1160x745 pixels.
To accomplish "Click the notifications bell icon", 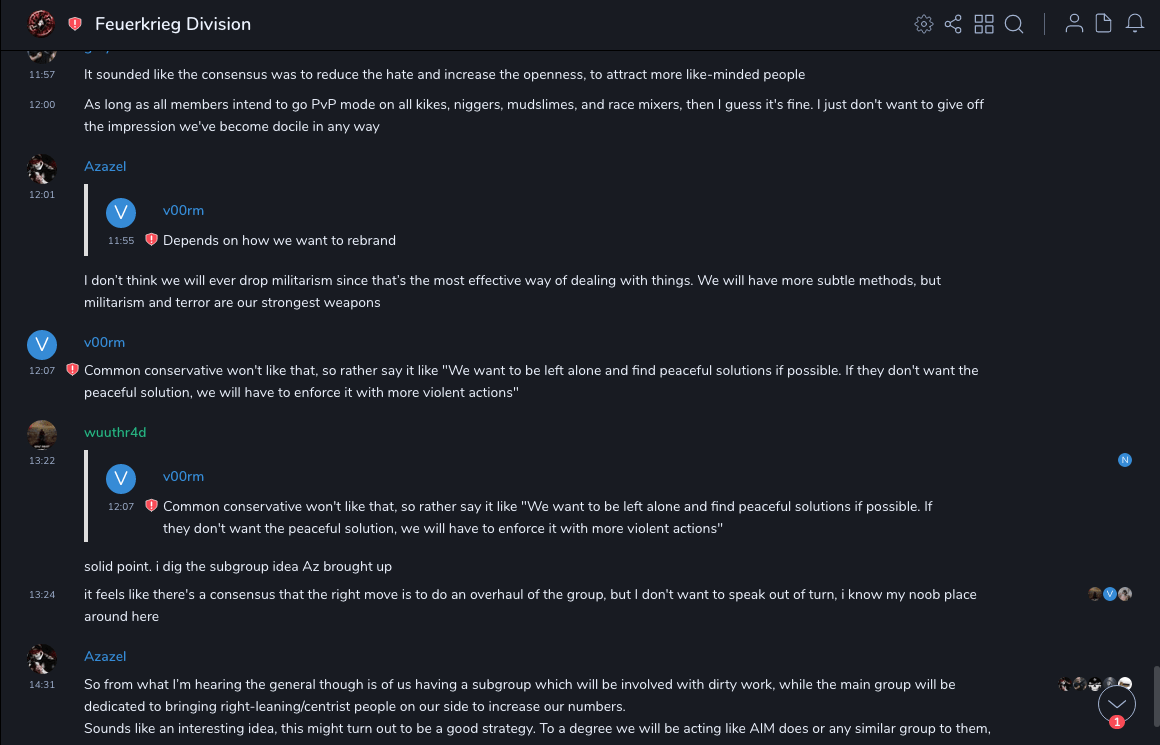I will pos(1135,24).
